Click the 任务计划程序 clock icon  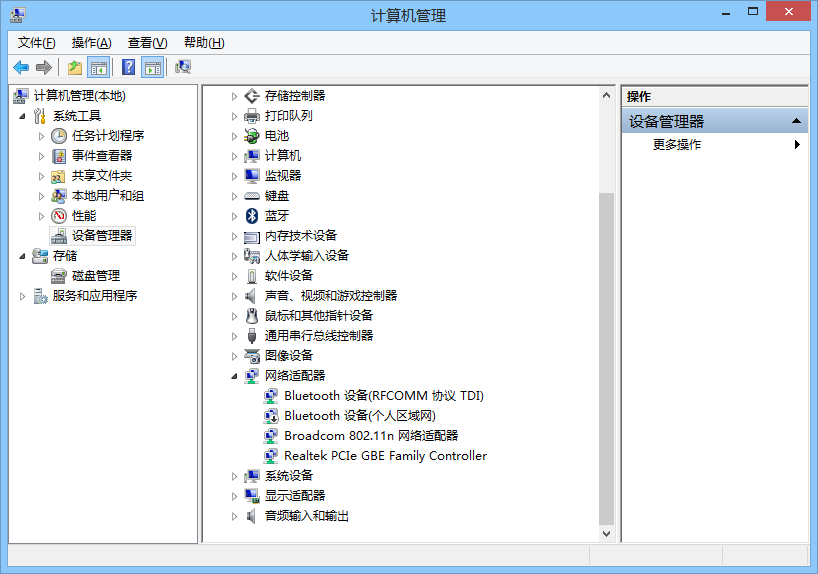[x=59, y=136]
